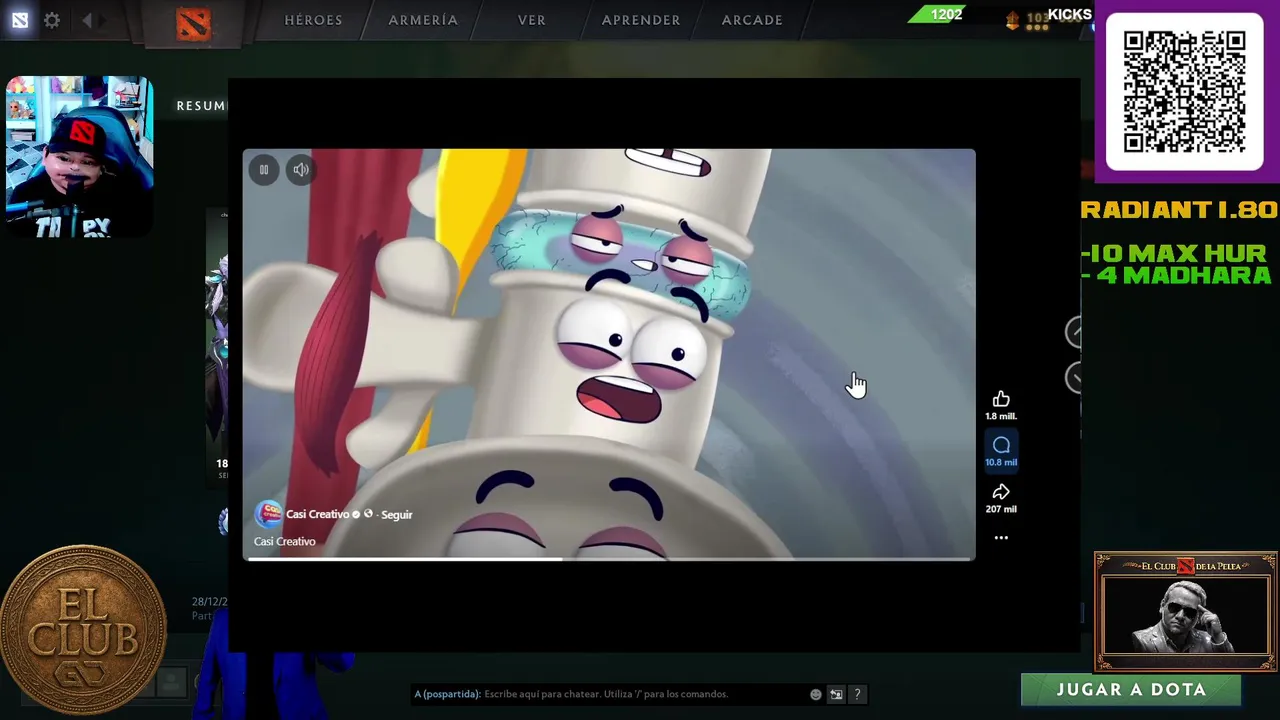Open the settings gear
The image size is (1280, 720).
click(x=52, y=20)
